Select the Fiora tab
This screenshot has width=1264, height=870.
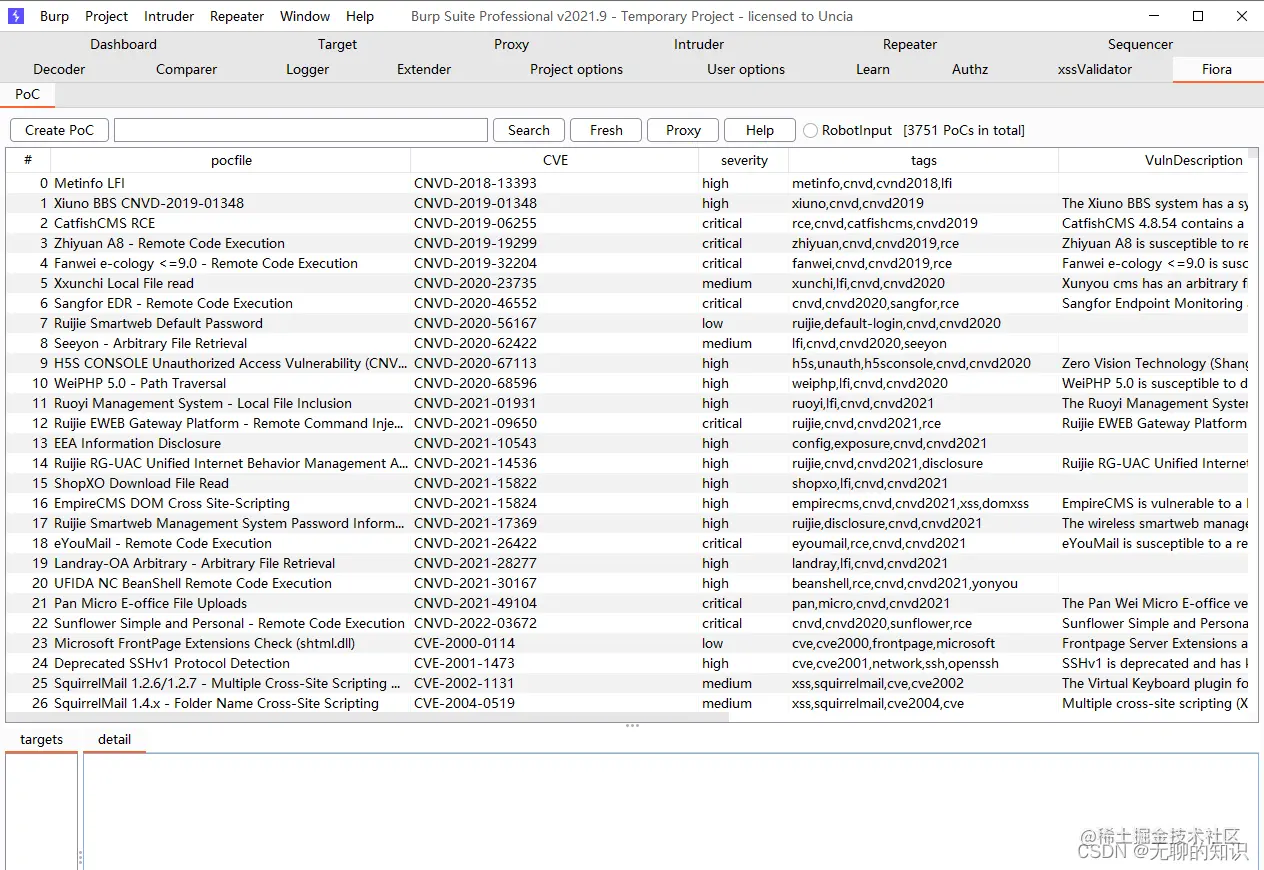[1217, 69]
